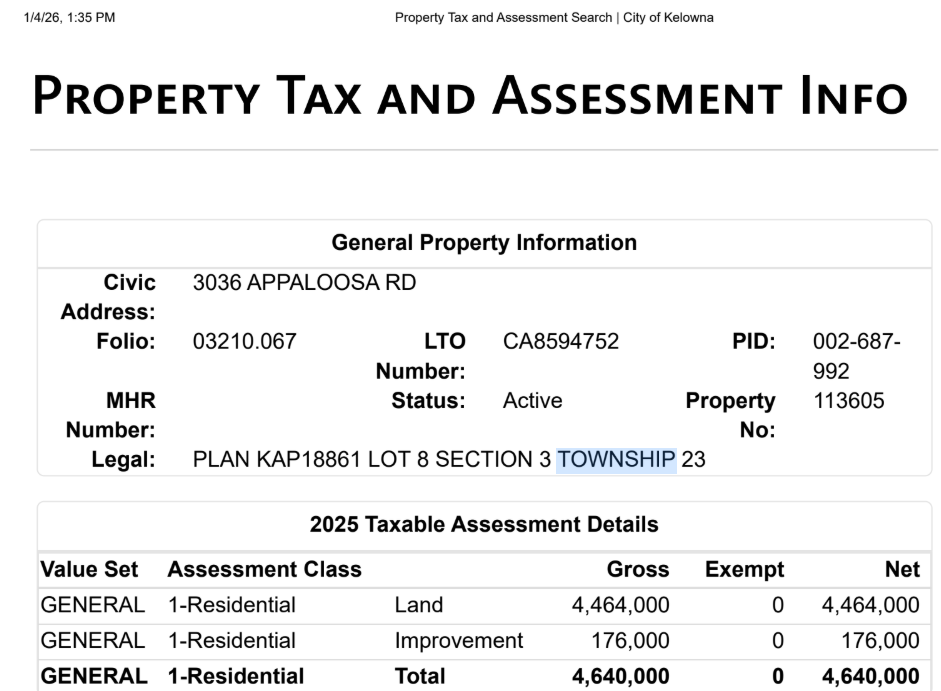Click the folio number 03210.067
941x691 pixels.
point(244,342)
